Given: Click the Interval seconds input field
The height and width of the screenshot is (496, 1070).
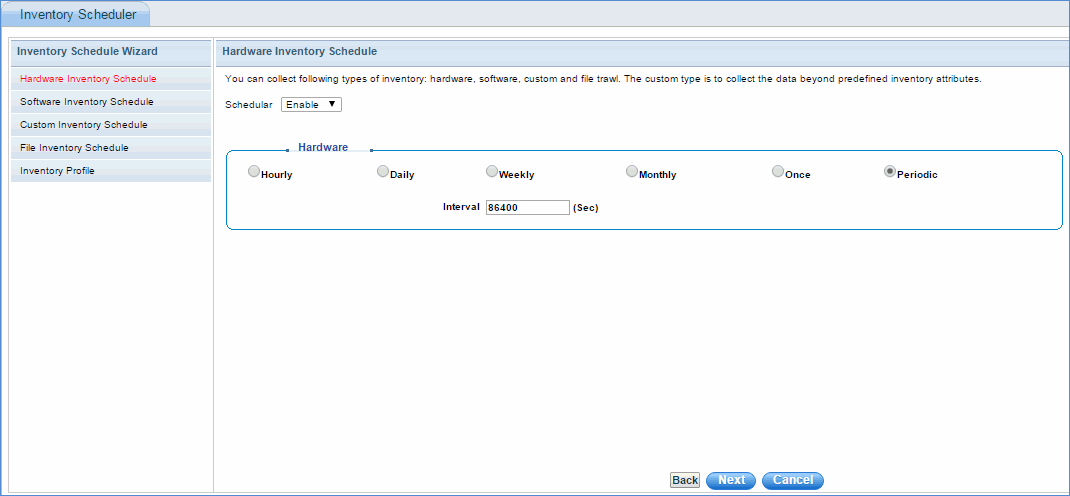Looking at the screenshot, I should (527, 208).
